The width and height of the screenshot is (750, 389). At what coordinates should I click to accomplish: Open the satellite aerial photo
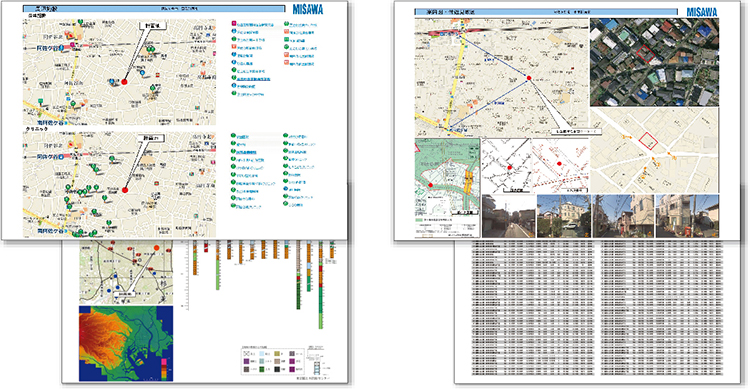click(x=654, y=62)
